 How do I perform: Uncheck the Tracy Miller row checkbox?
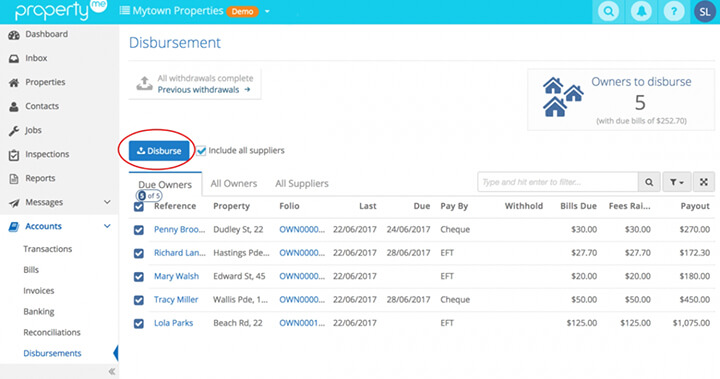point(139,300)
